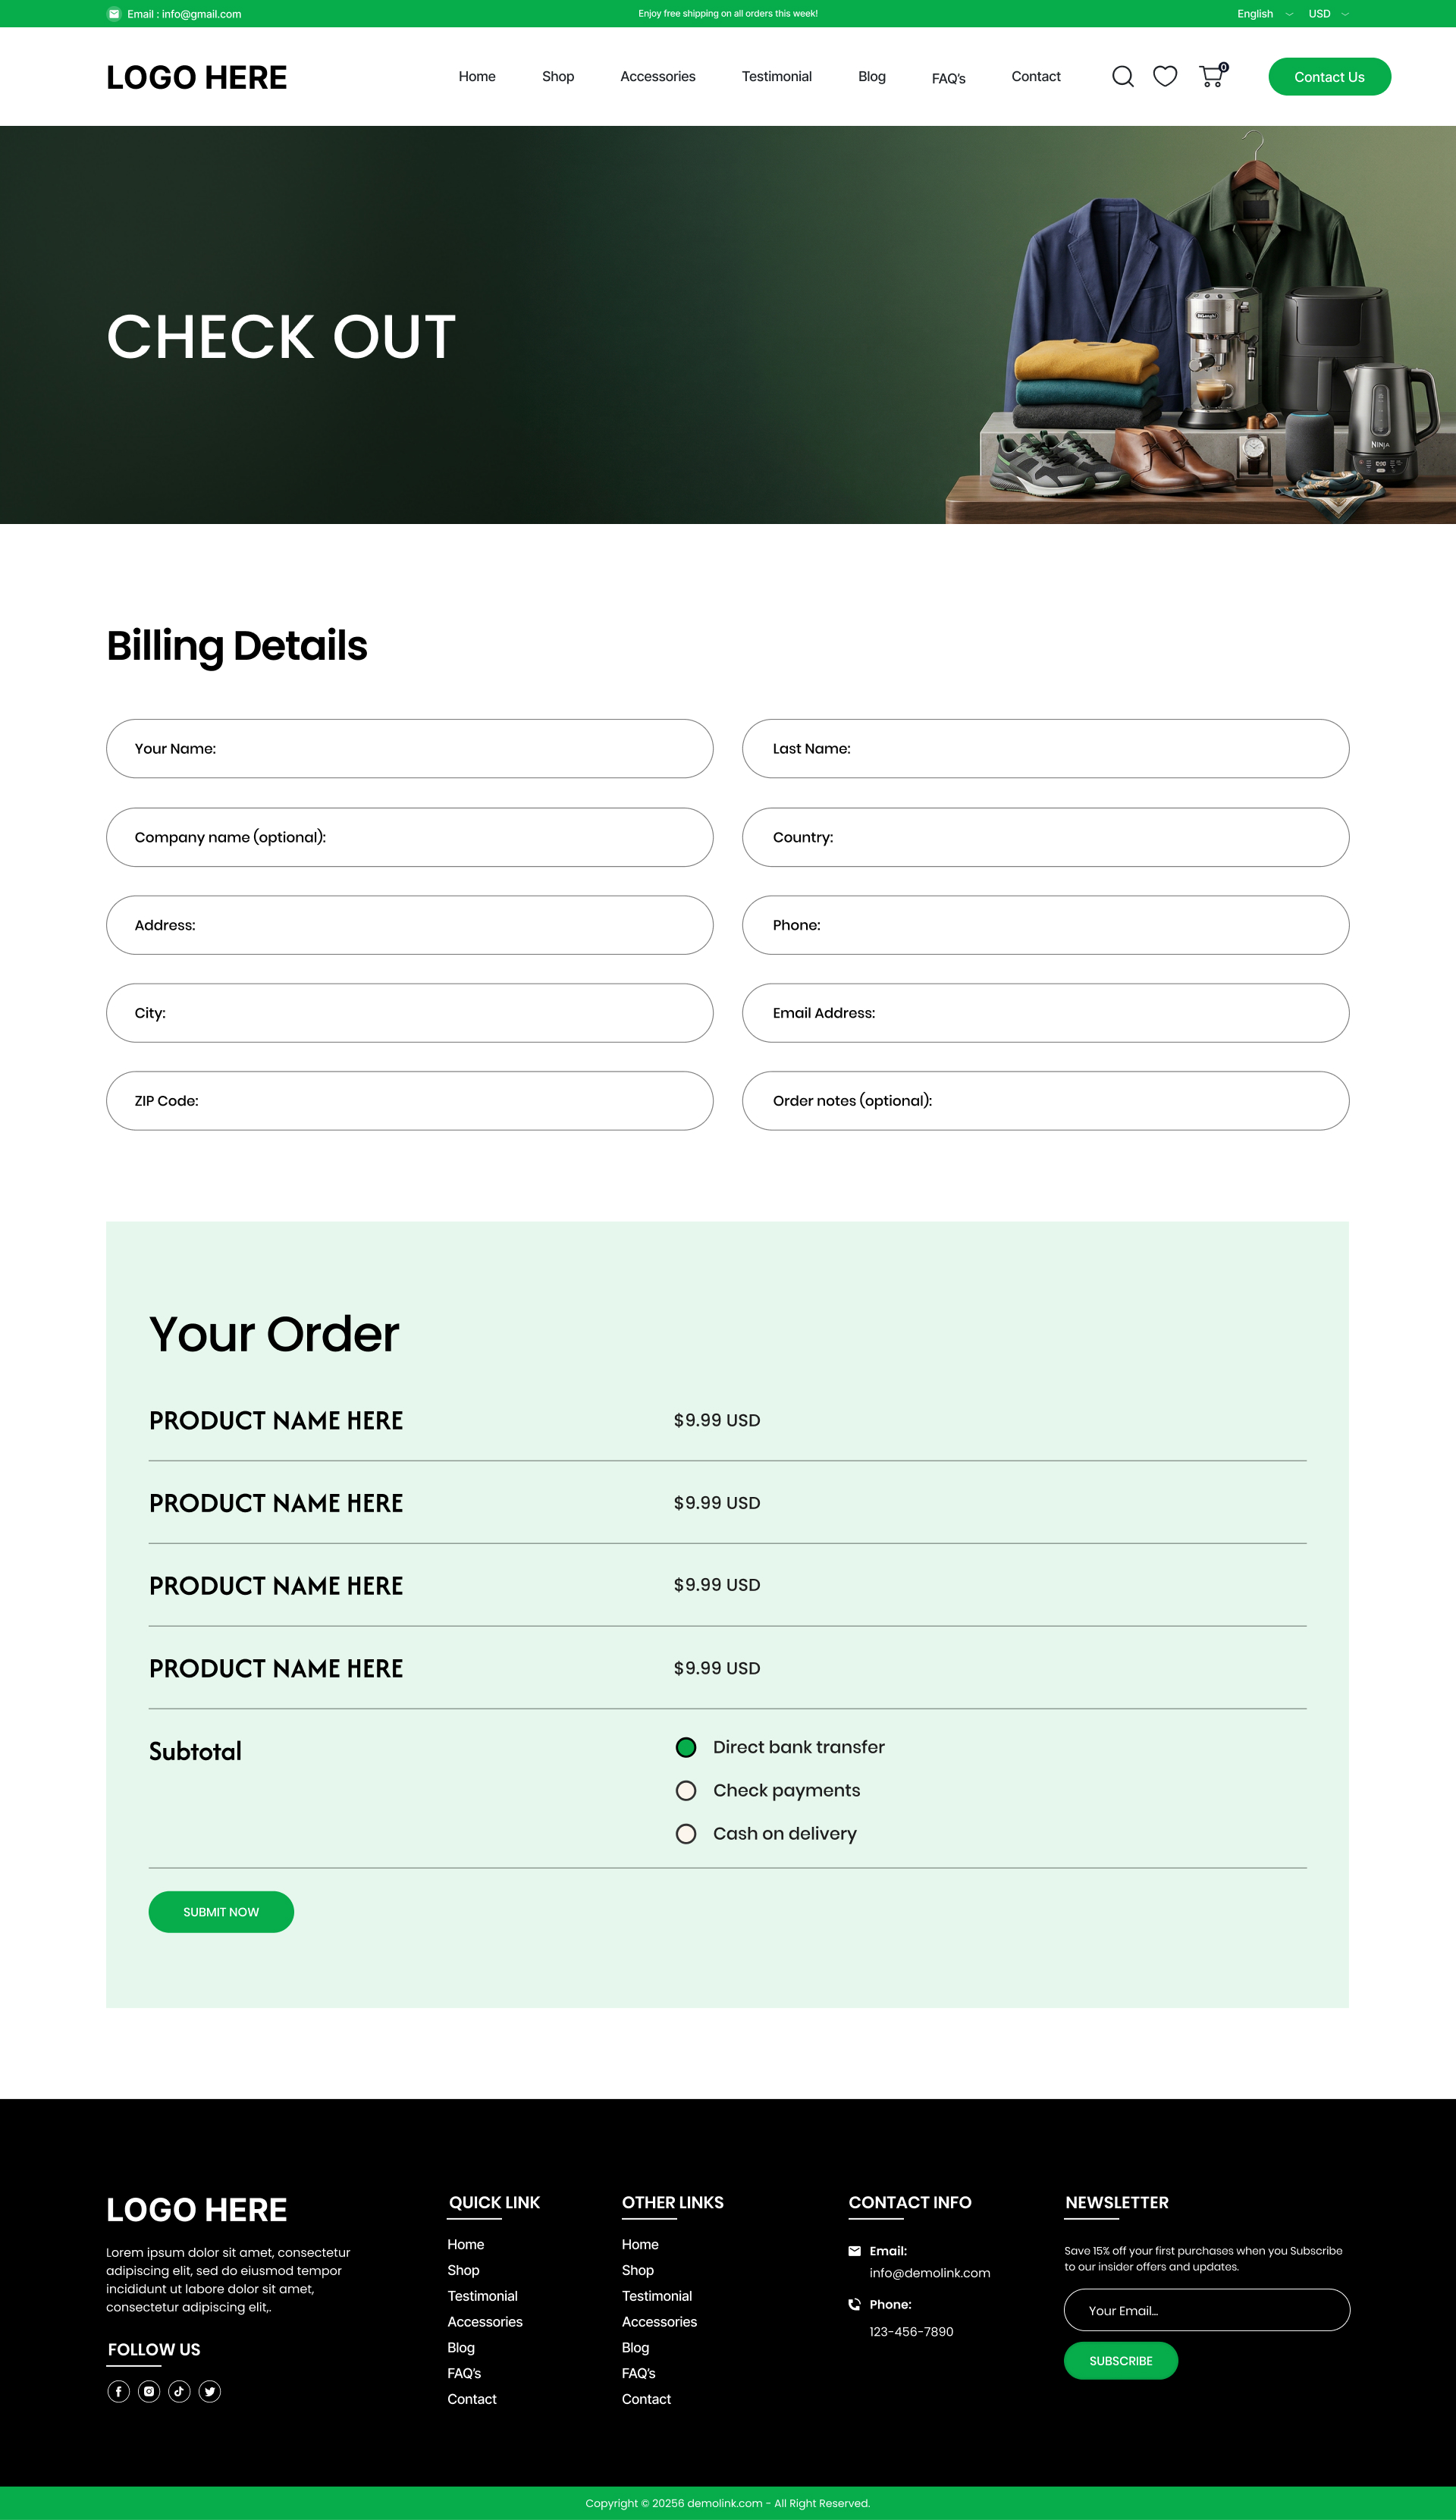
Task: Open the search magnifier icon
Action: click(x=1122, y=77)
